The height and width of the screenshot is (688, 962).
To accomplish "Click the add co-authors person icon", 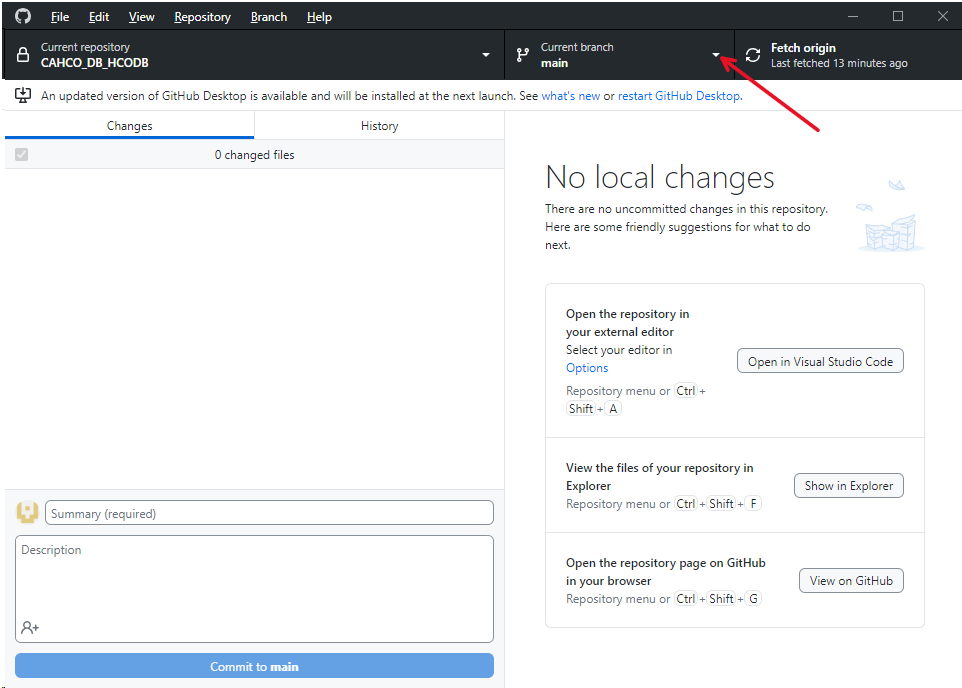I will tap(29, 627).
